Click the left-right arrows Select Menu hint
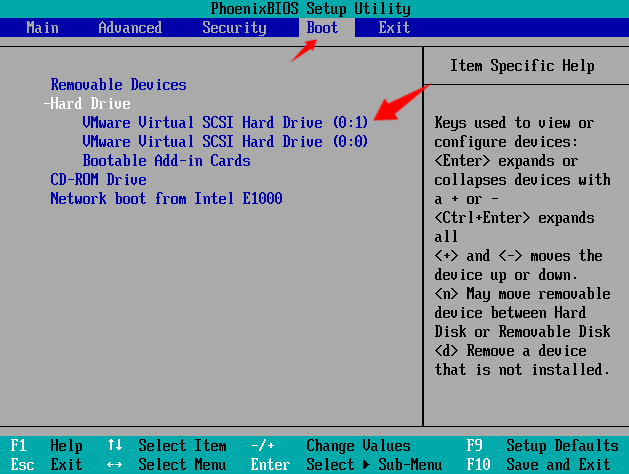Viewport: 629px width, 474px height. point(167,464)
